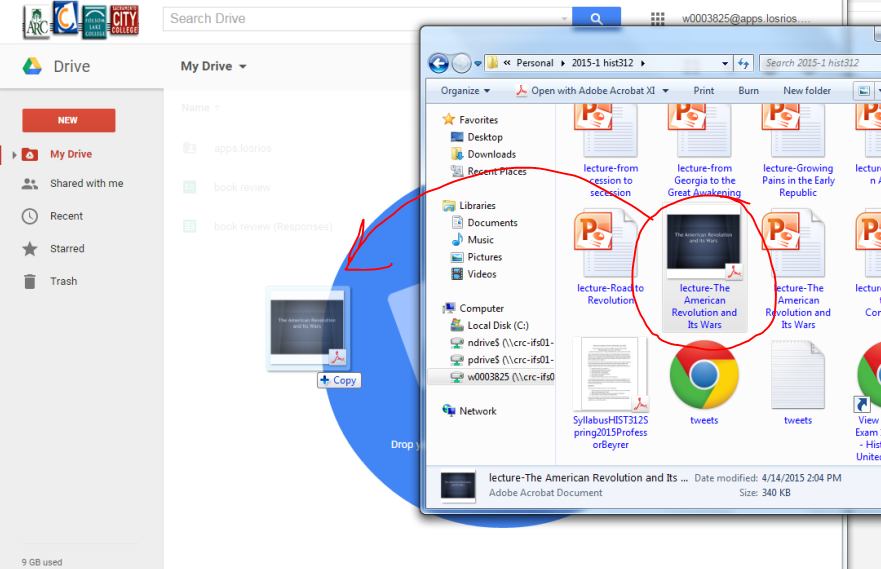
Task: Select Recent Places in Explorer Favorites
Action: click(489, 171)
